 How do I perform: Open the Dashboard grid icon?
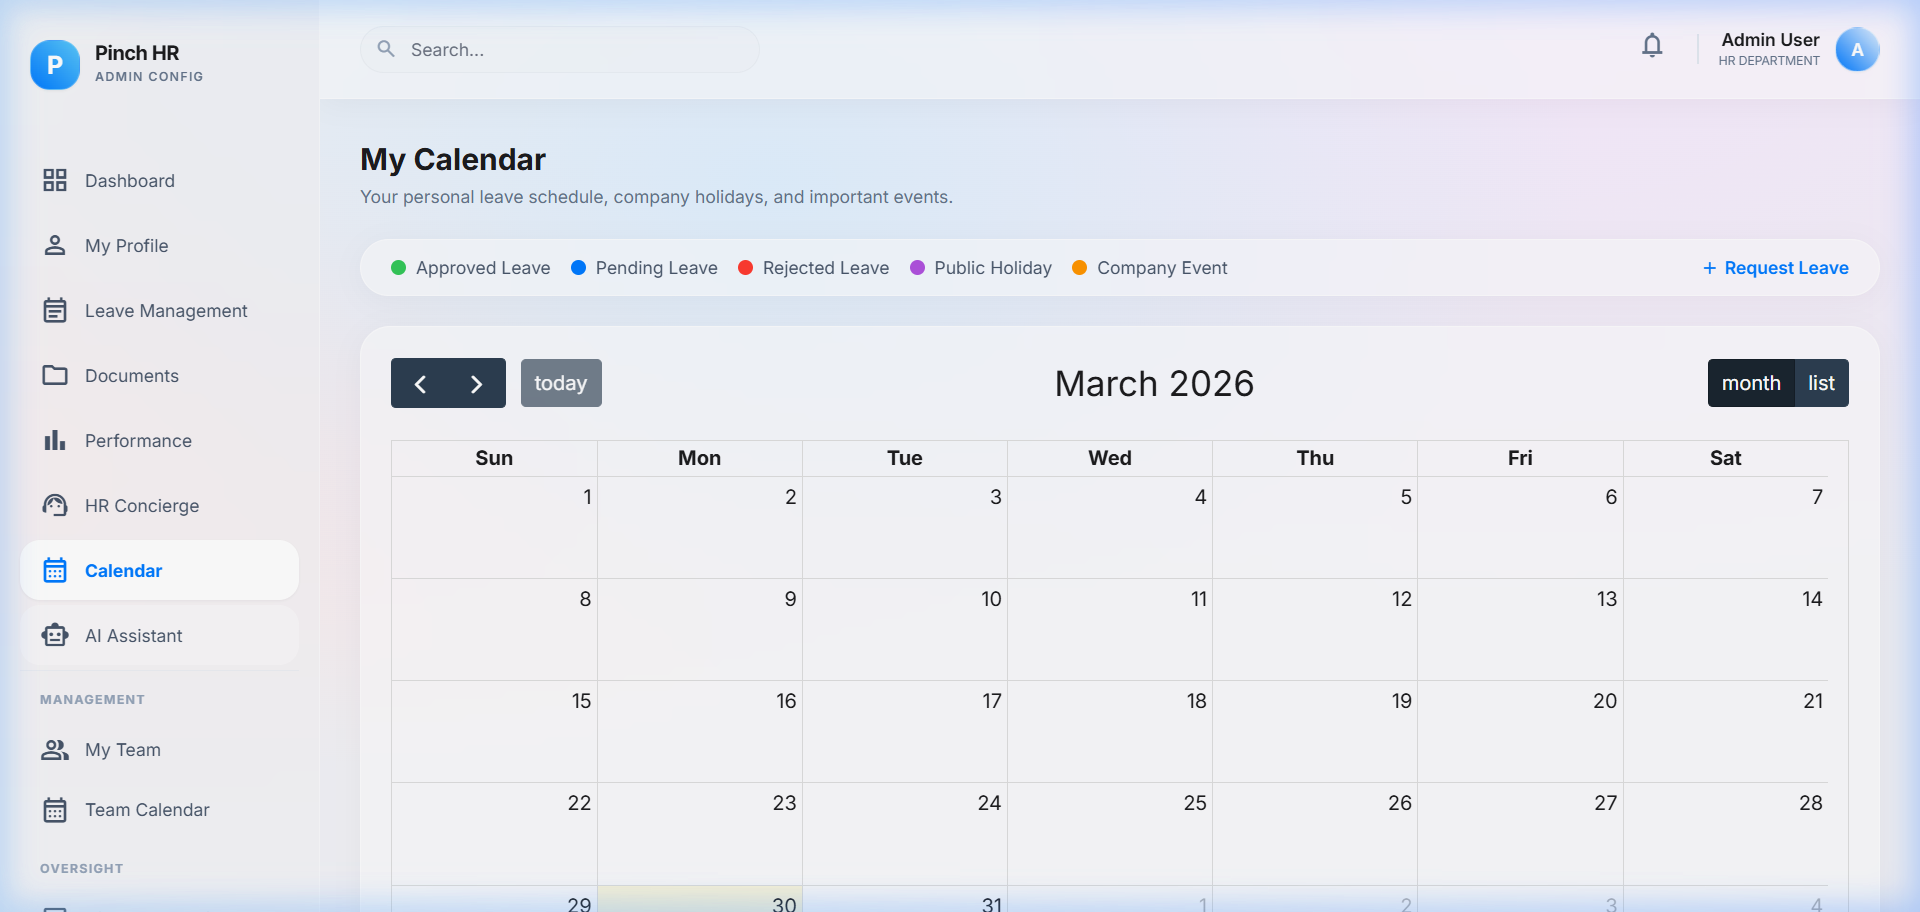click(x=55, y=181)
